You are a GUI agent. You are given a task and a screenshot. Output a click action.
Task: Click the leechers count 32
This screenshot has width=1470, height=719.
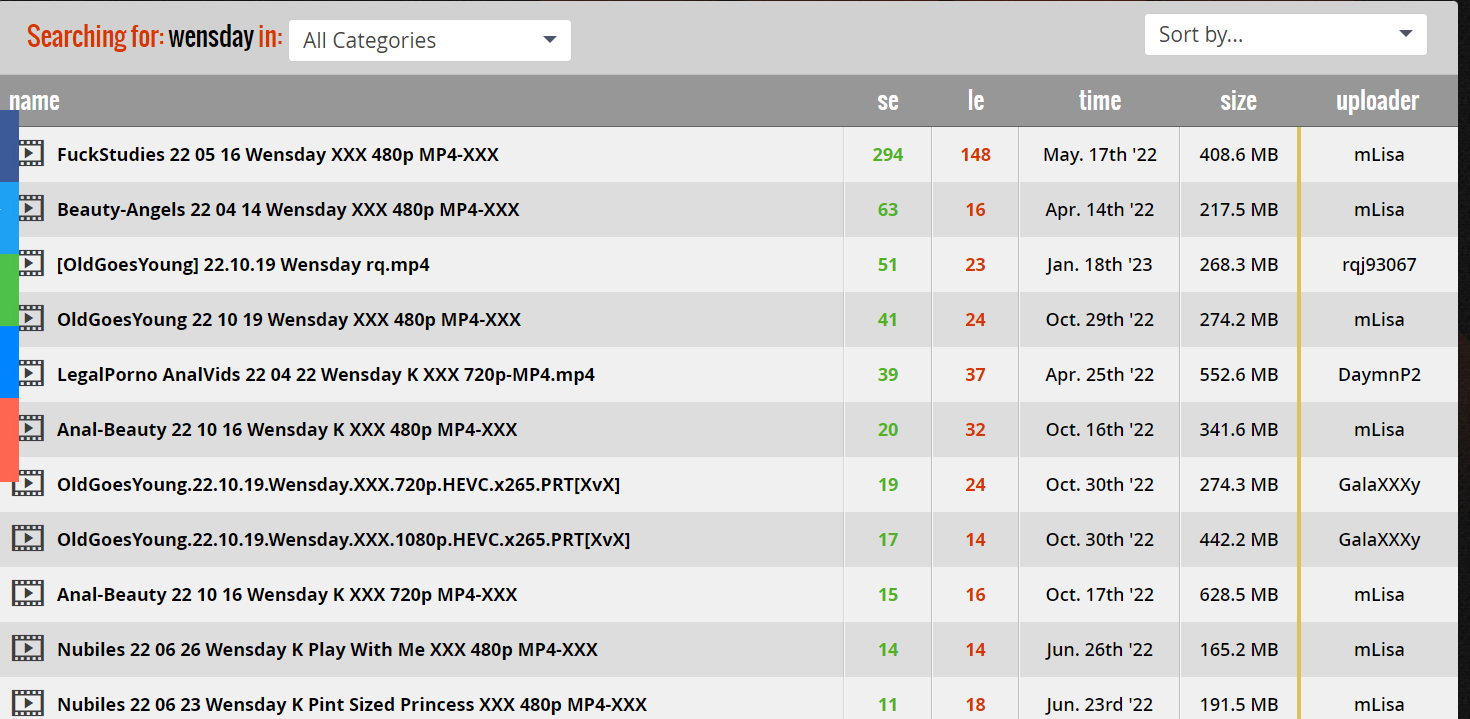[x=976, y=430]
